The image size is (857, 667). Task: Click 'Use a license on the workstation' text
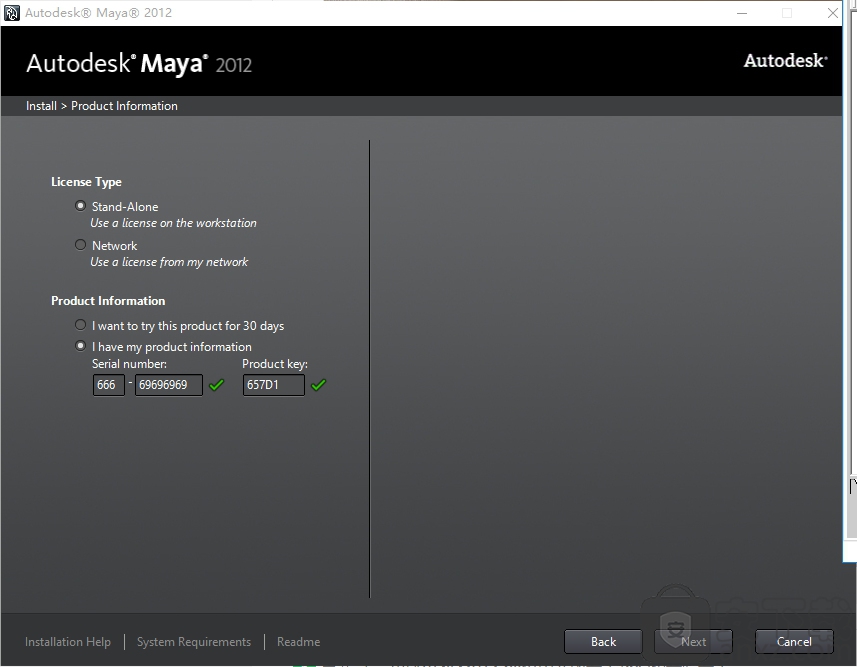pos(173,223)
